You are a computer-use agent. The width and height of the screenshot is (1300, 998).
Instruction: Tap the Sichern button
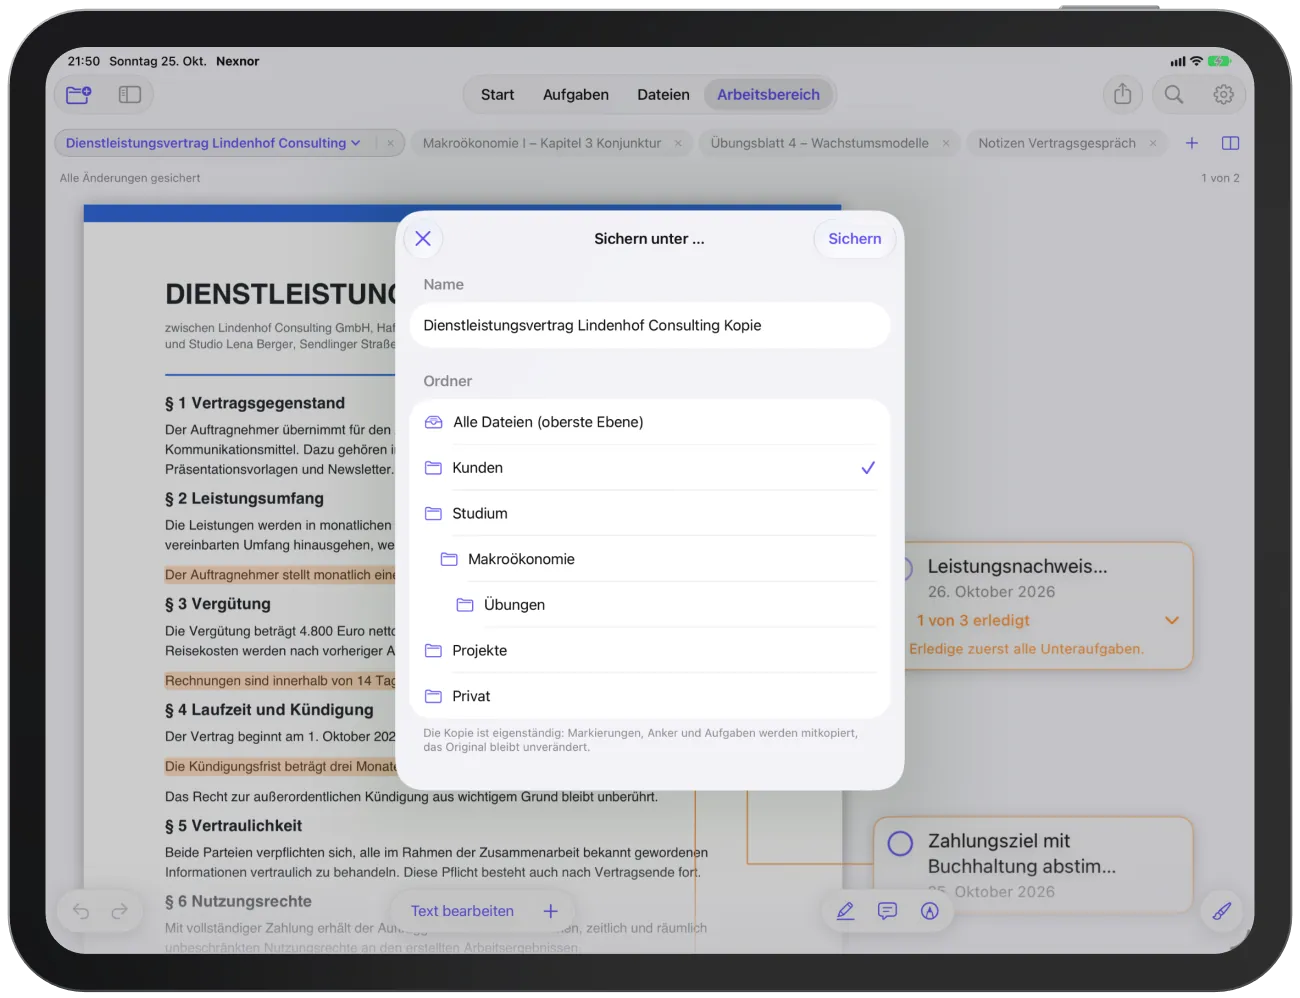[854, 239]
